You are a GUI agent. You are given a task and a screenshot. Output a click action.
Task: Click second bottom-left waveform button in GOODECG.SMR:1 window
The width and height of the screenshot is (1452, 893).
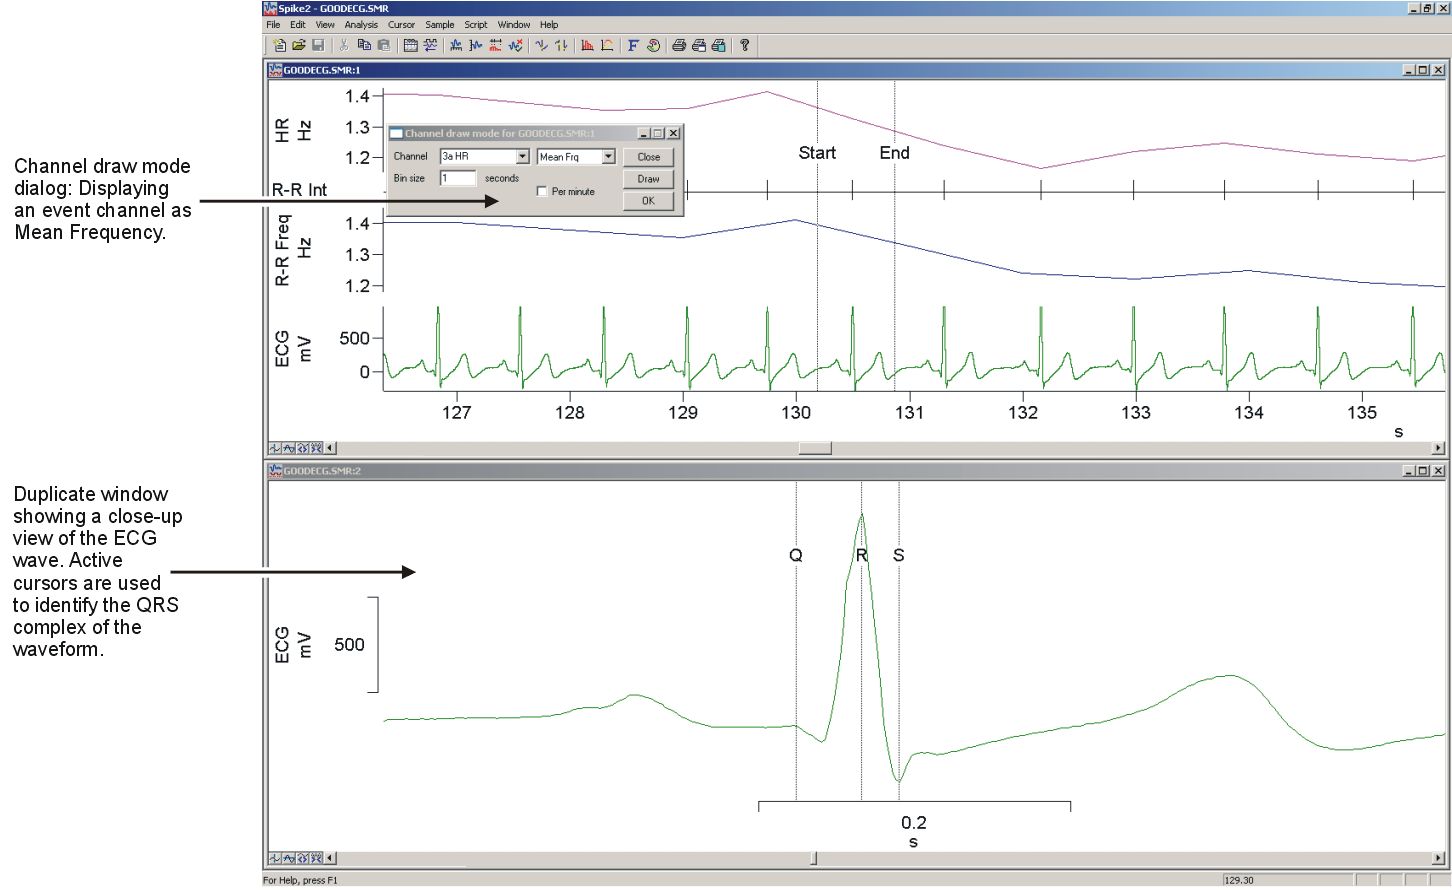[x=289, y=448]
